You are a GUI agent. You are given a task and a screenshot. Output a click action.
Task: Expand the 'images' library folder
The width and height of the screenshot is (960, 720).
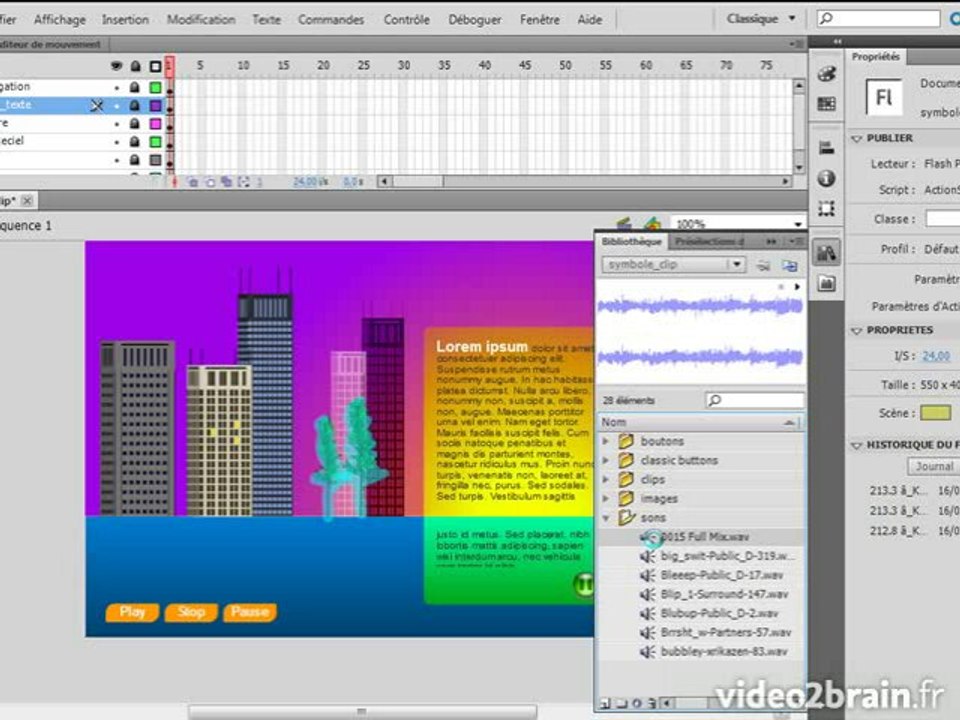pos(606,498)
